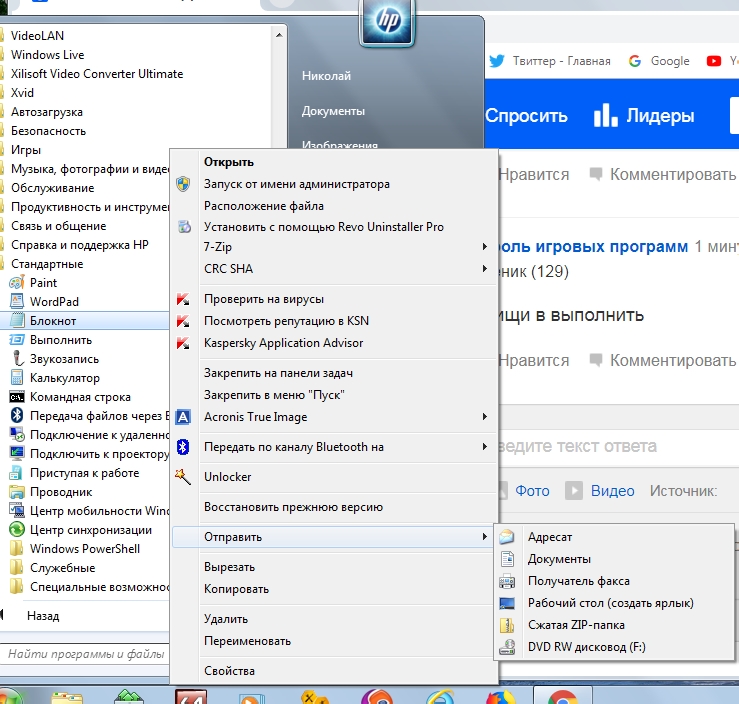
Task: Click the Revo Uninstaller icon in context menu
Action: pyautogui.click(x=184, y=227)
